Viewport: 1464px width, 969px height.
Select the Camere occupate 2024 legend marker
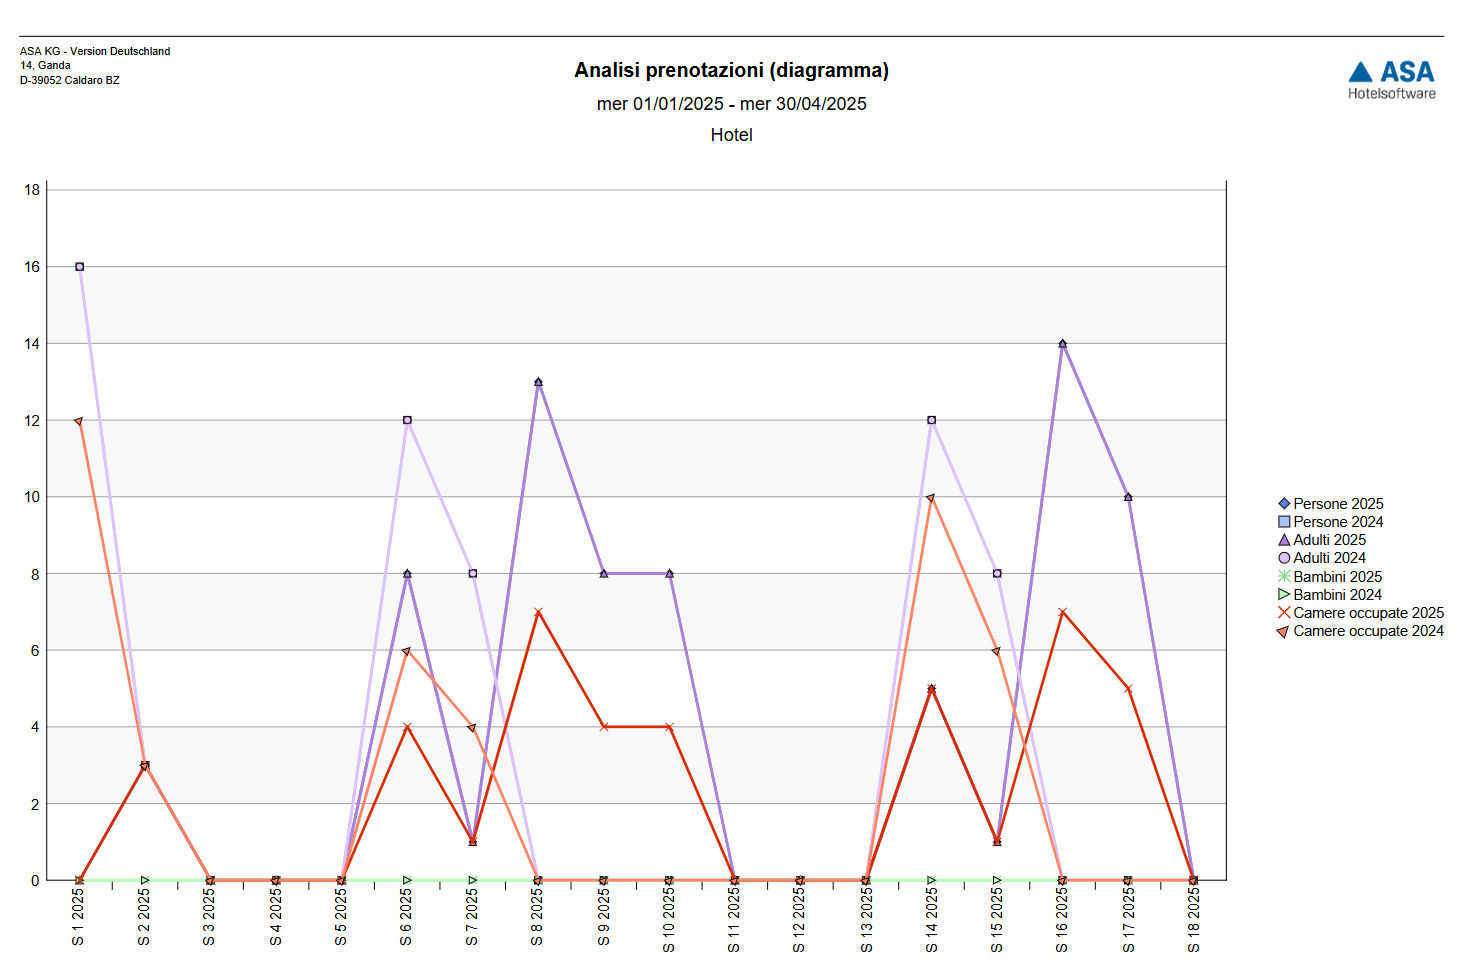pos(1283,632)
